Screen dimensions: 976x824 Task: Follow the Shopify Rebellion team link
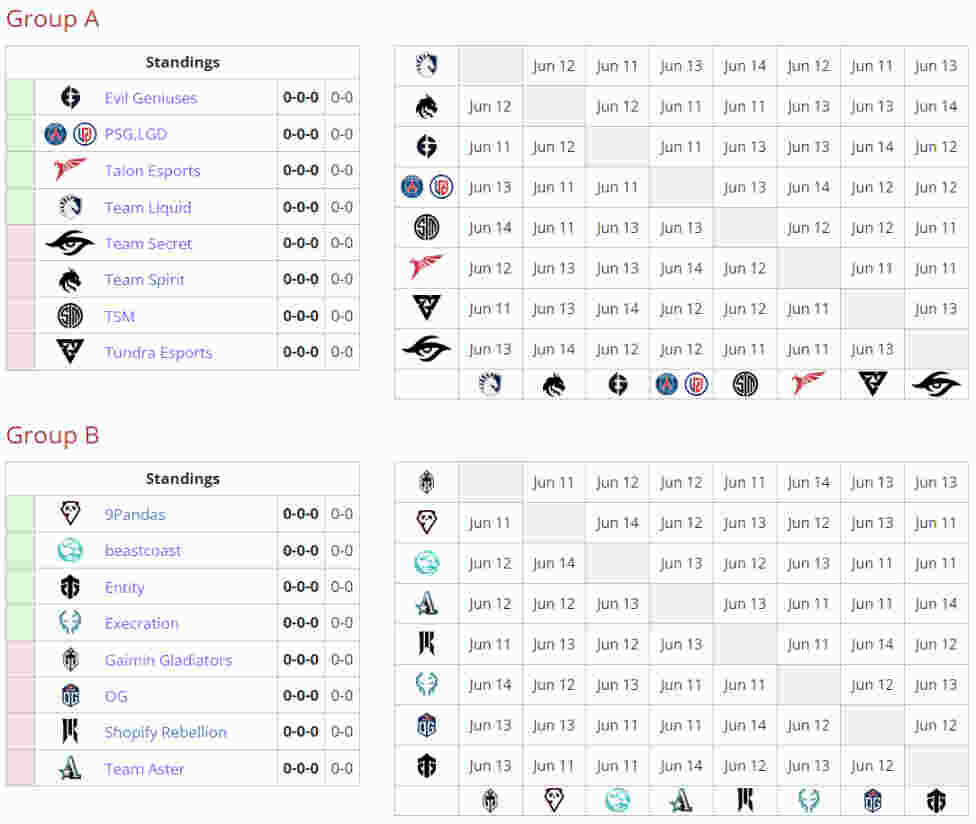(166, 733)
